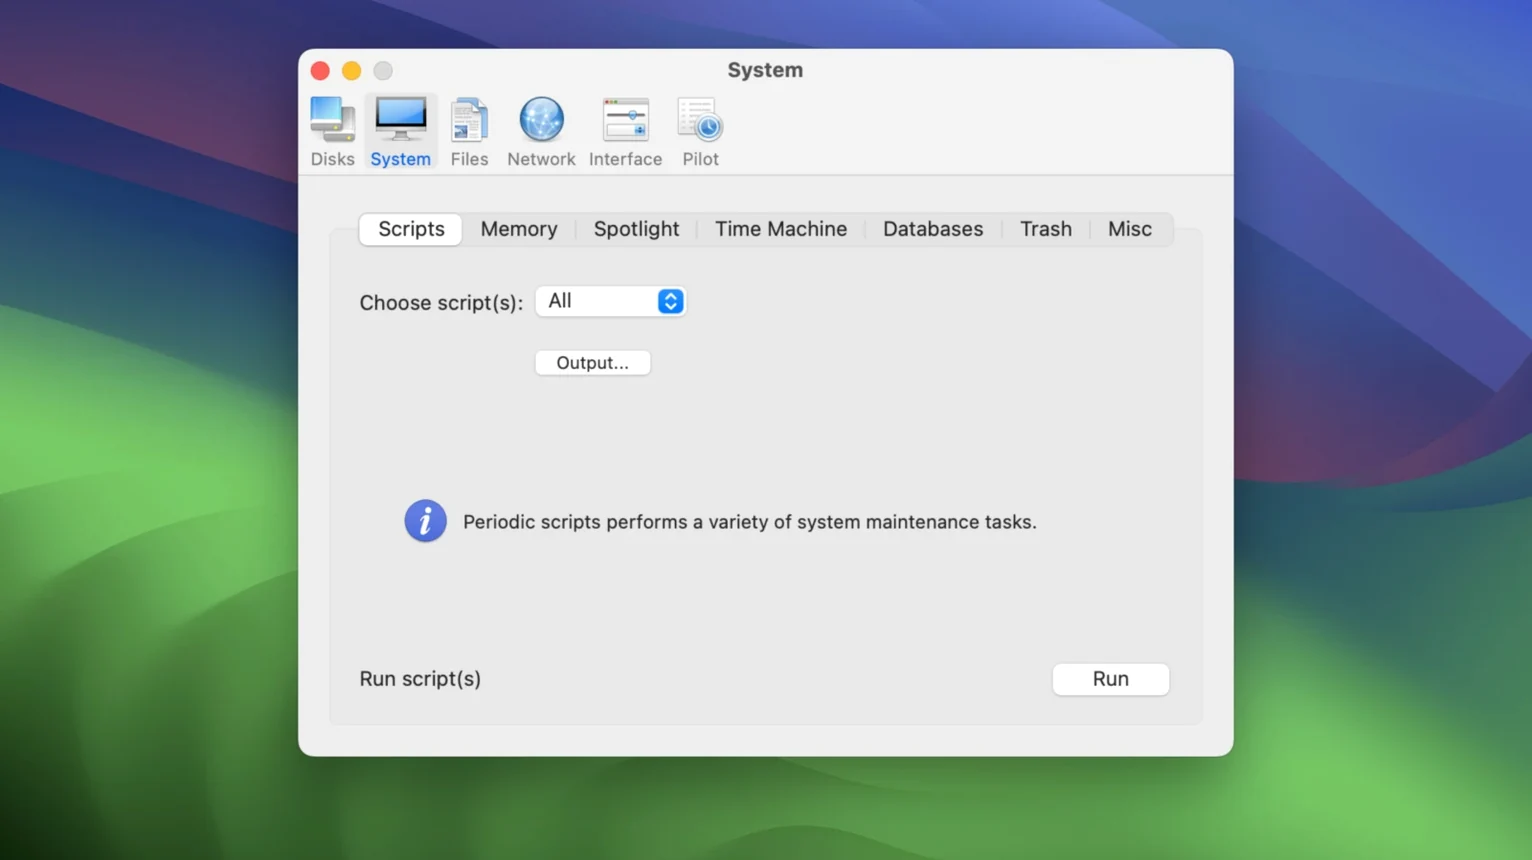Open the Trash tab
1532x860 pixels.
[1046, 229]
